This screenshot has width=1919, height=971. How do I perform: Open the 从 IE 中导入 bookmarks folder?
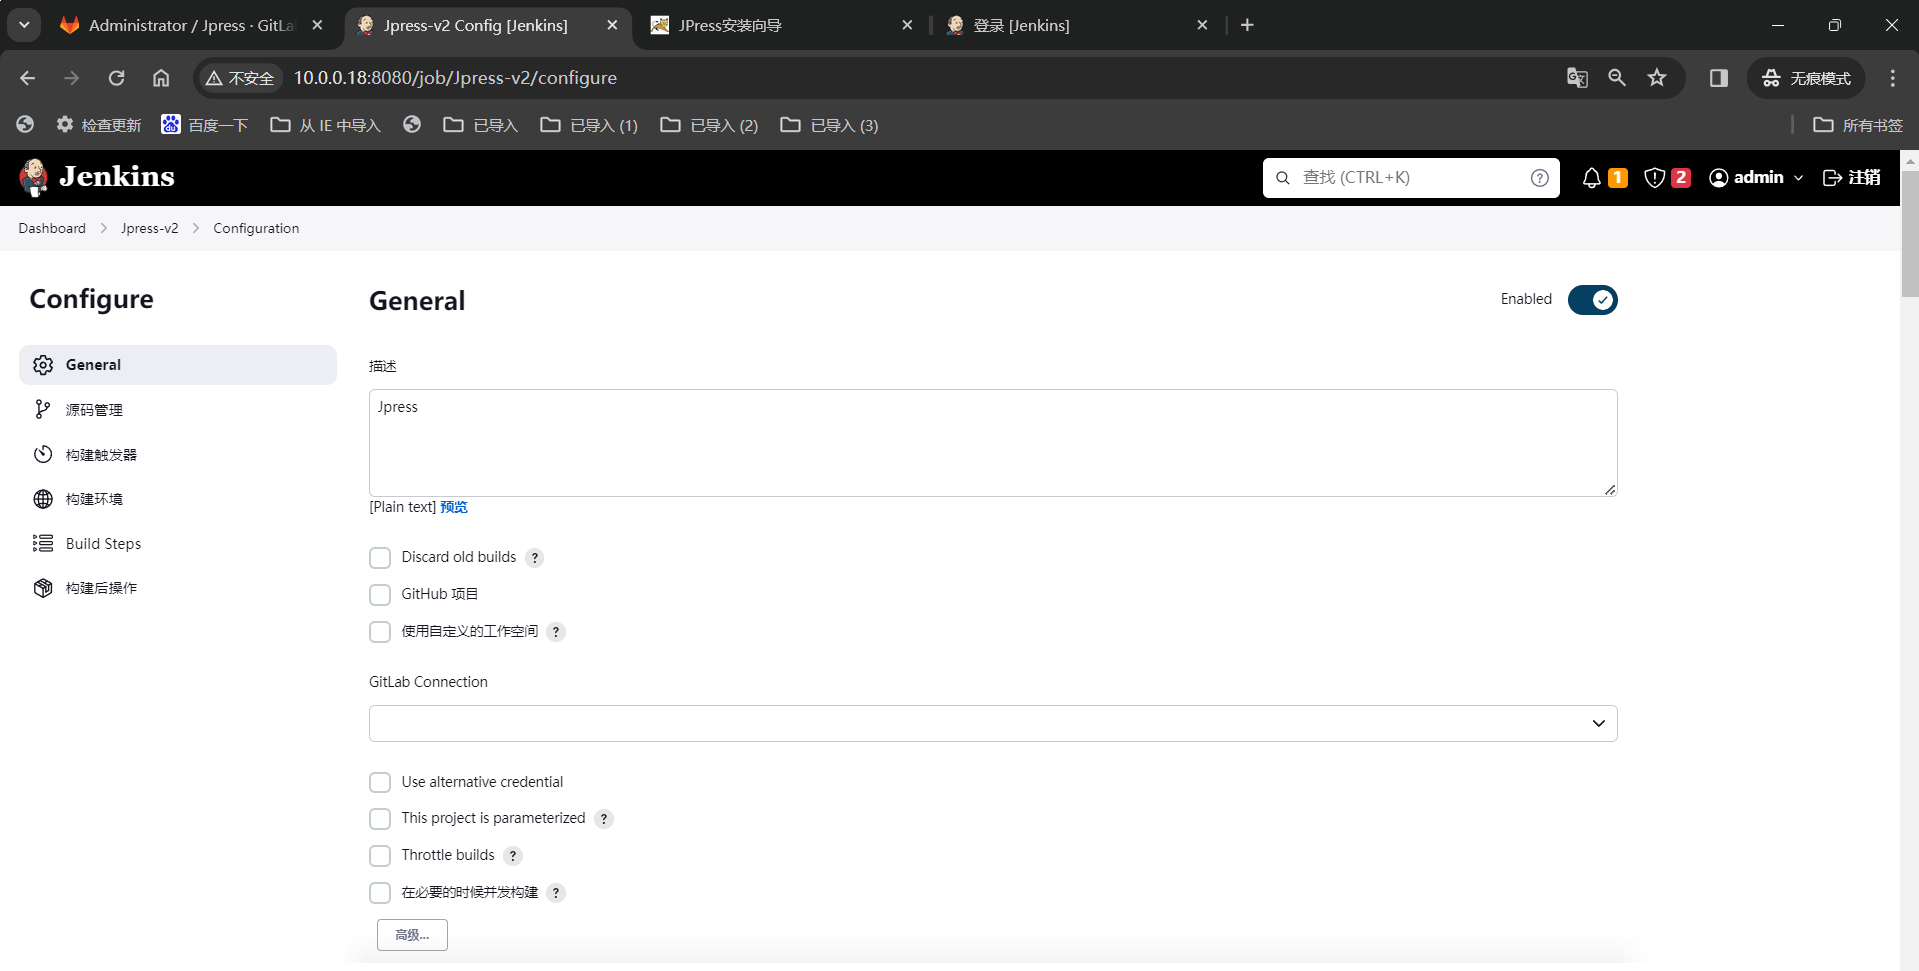point(326,125)
